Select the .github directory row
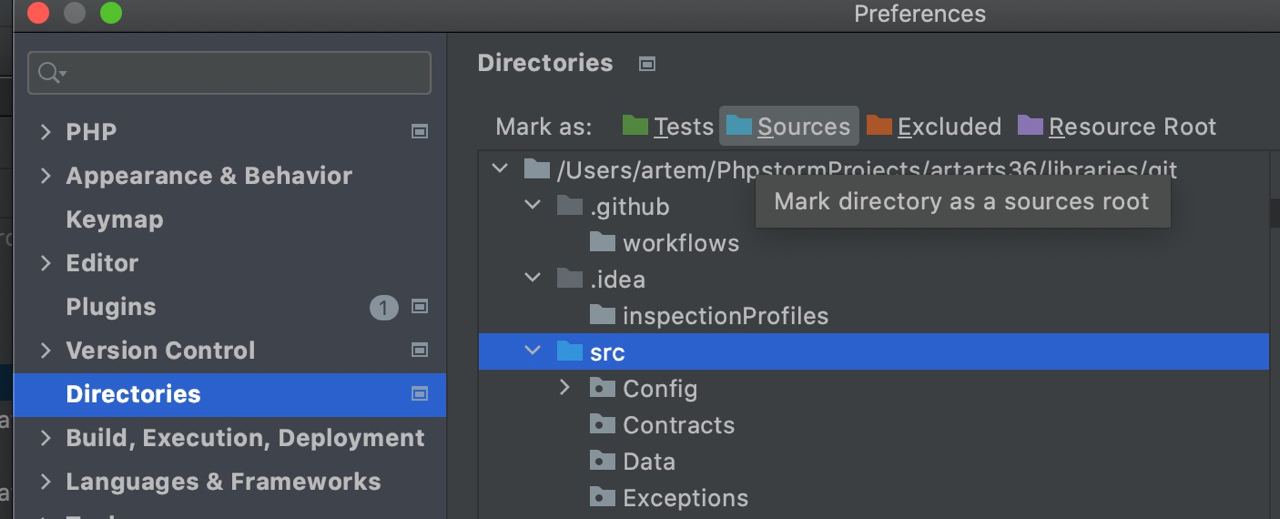 873,205
